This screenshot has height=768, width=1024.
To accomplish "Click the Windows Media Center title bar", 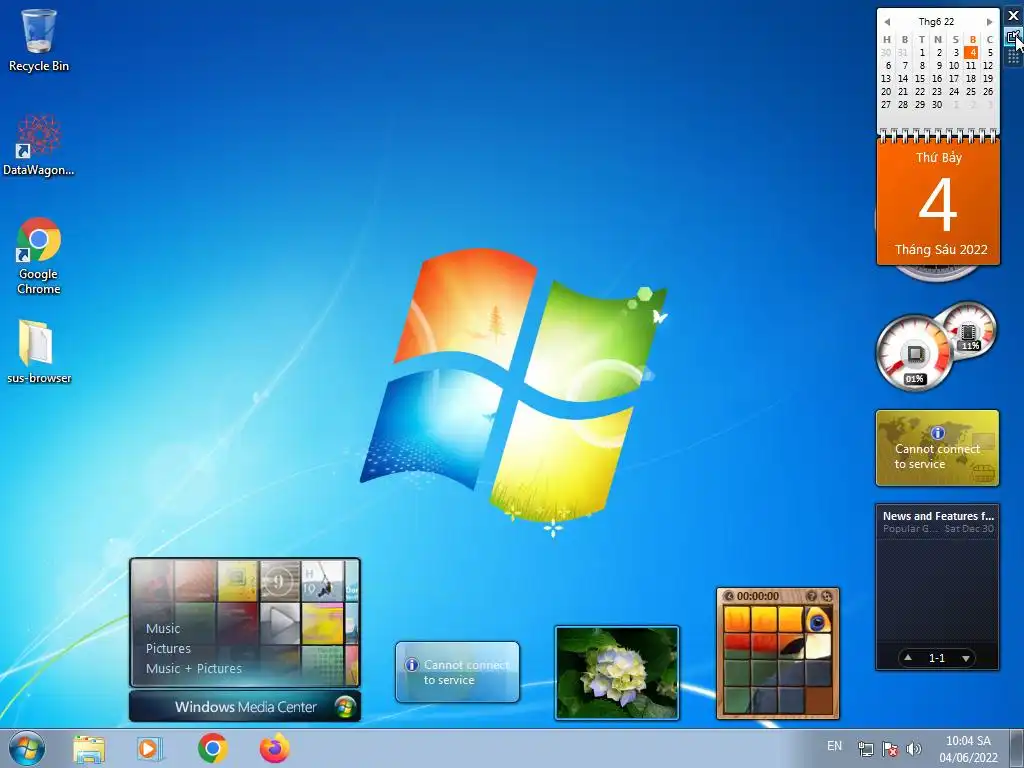I will [245, 707].
